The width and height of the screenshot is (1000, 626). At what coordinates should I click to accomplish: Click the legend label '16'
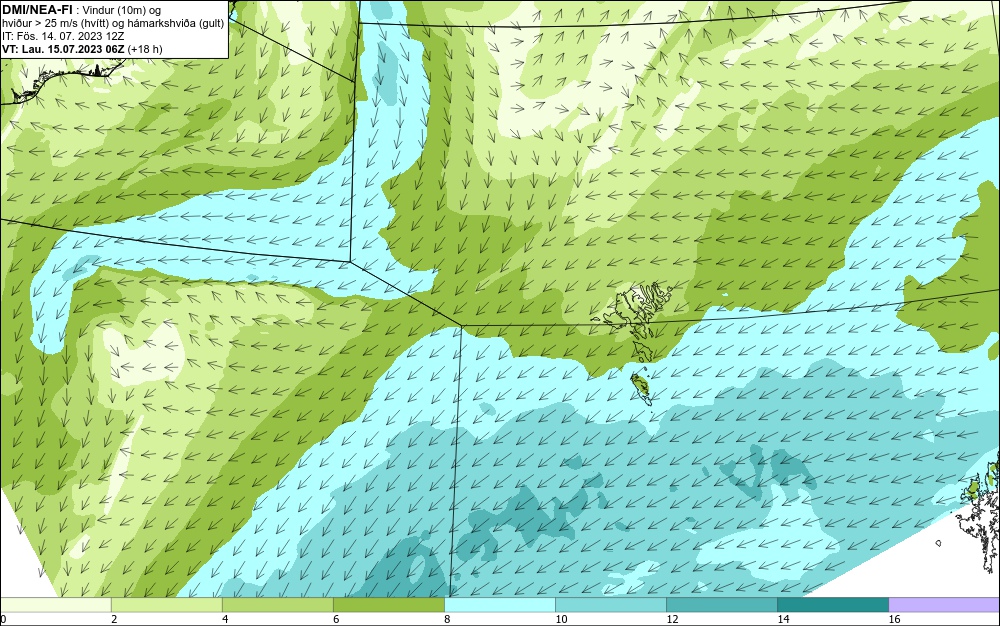point(894,619)
